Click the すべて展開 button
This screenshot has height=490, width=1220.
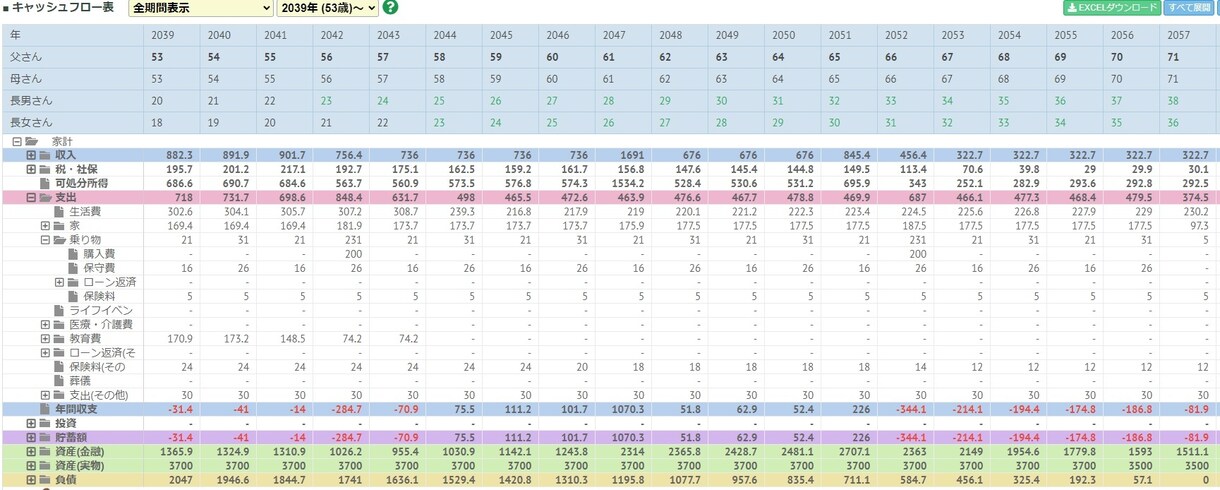pos(1188,7)
